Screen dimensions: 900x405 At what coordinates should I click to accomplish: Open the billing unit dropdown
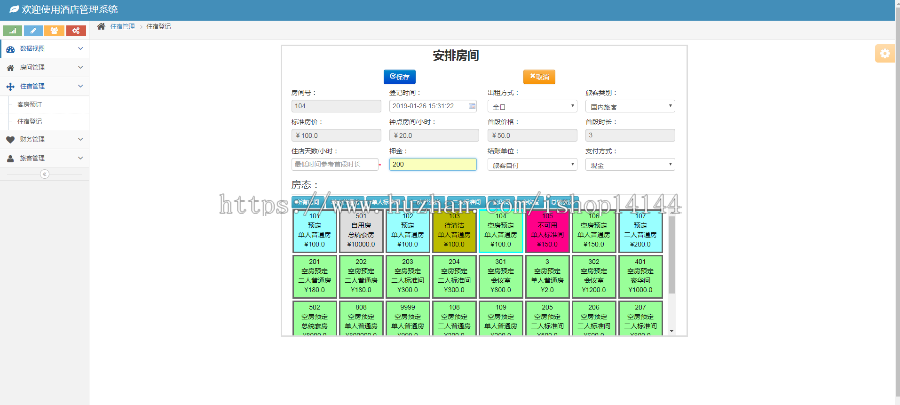(532, 165)
